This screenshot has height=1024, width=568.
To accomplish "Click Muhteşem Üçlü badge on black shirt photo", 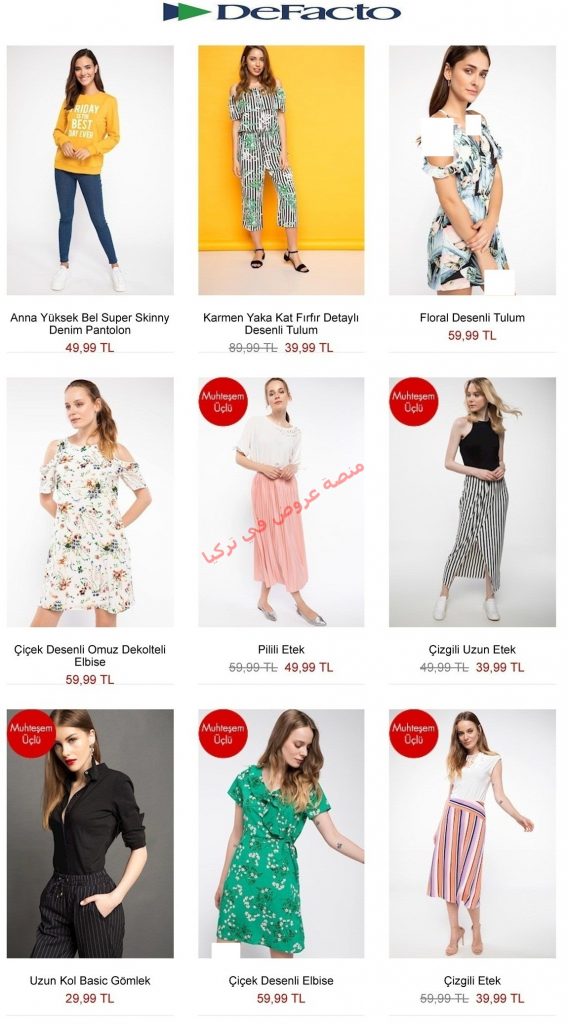I will click(31, 733).
